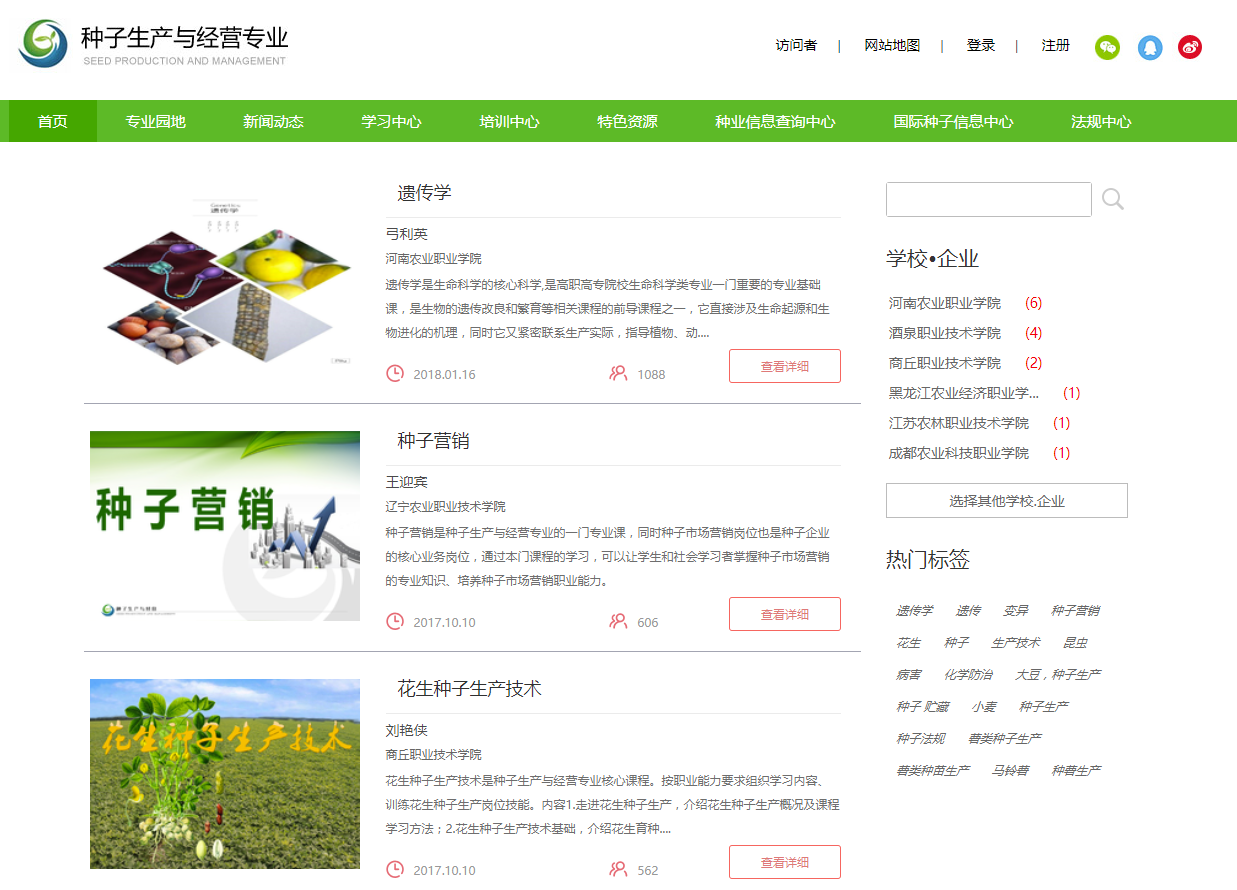Open the 河南农业职业学院 school filter link
Viewport: 1237px width, 890px height.
(944, 303)
